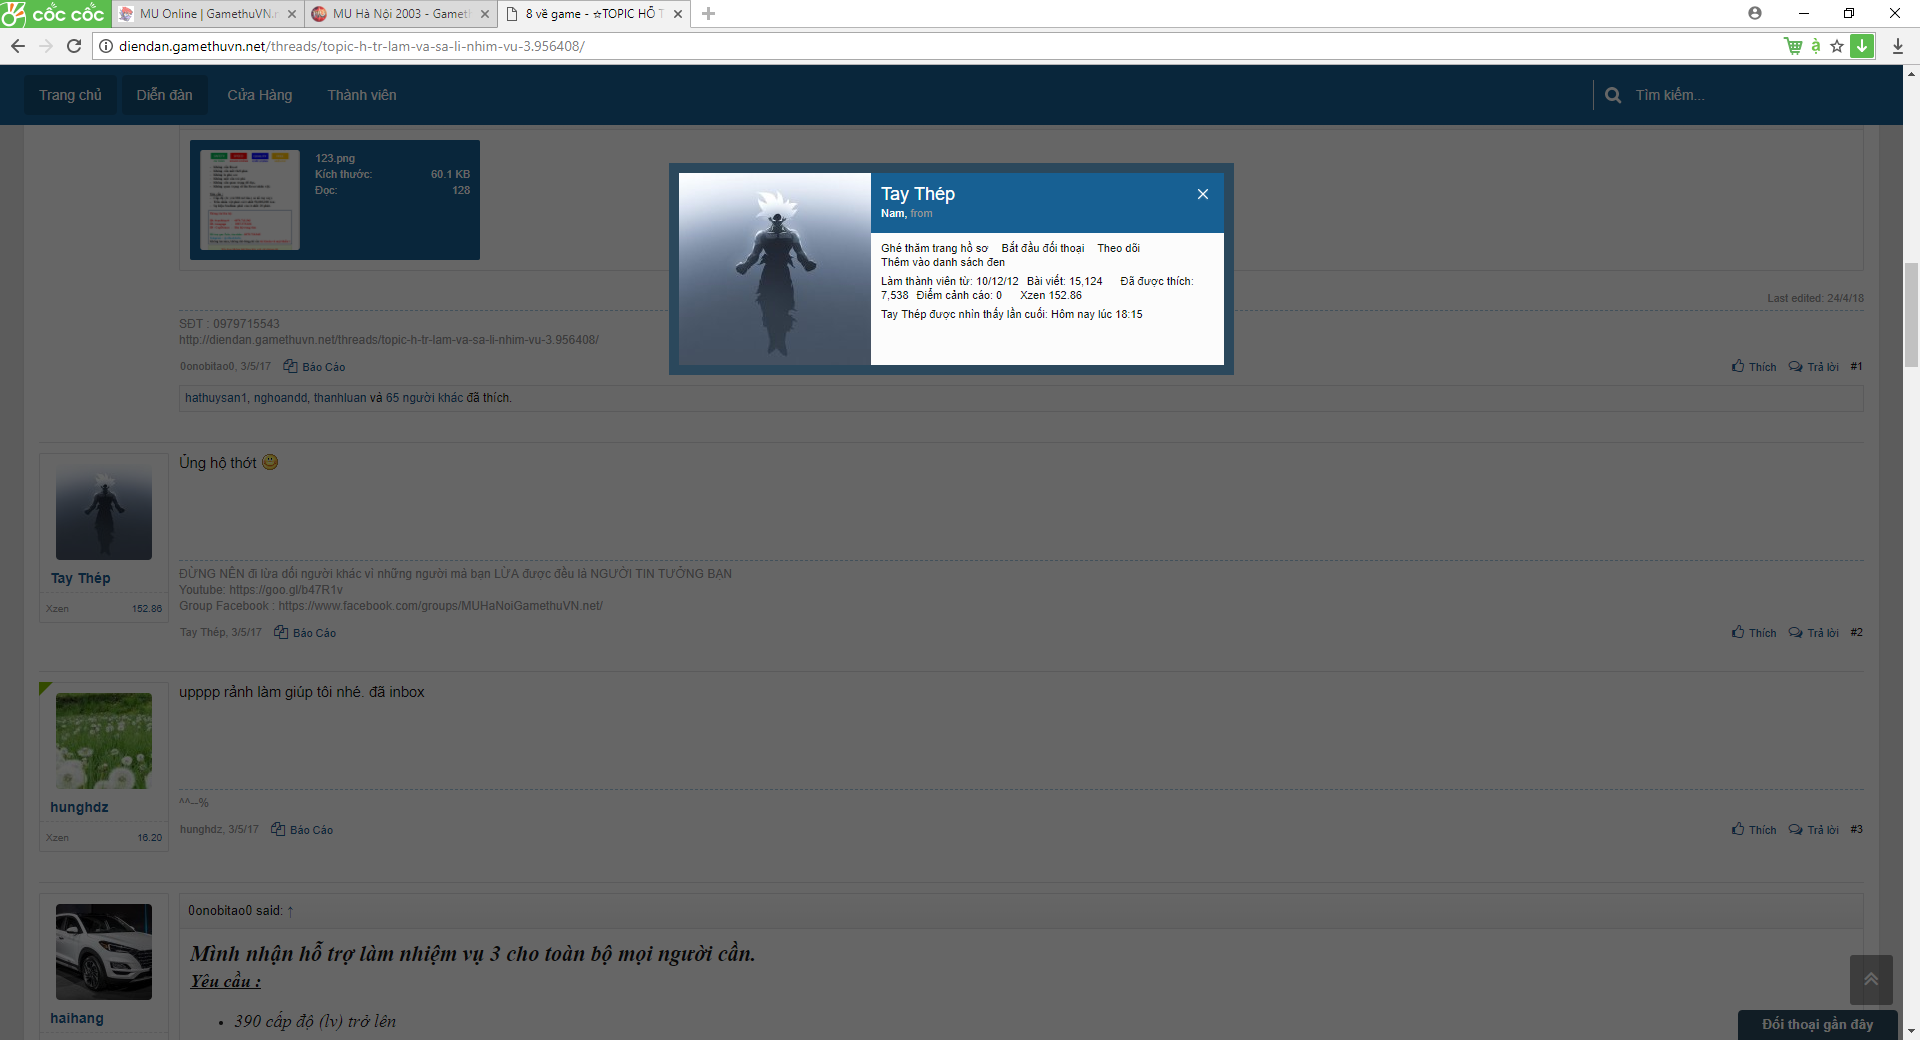Click the quote jump arrow after 0onobitao0 said
Screen dimensions: 1920x1040
click(290, 911)
